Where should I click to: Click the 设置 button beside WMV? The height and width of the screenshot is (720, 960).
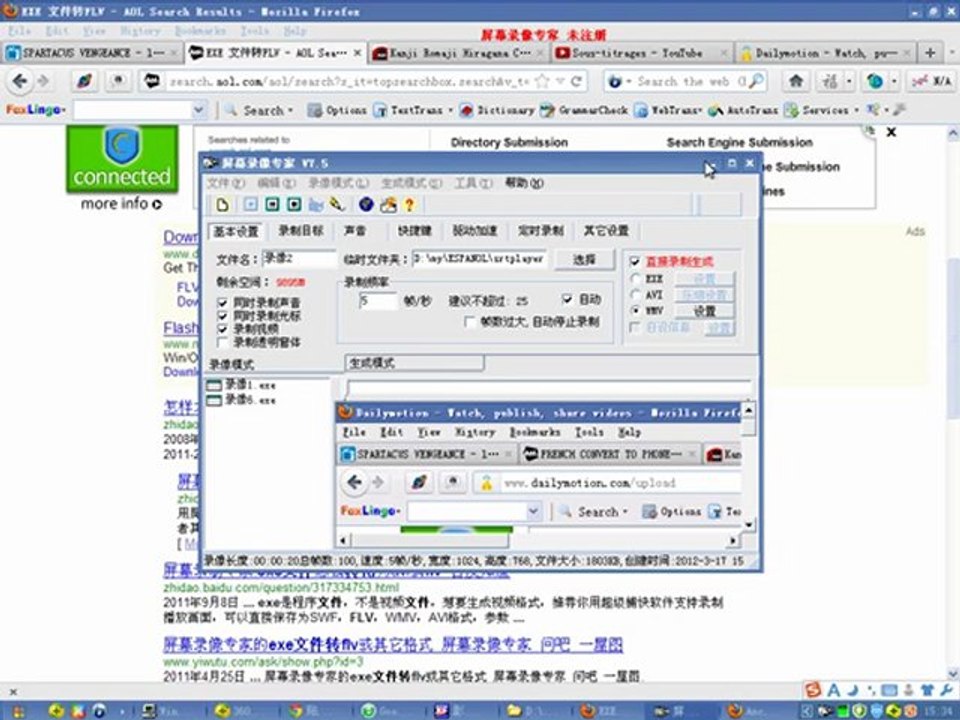[705, 311]
